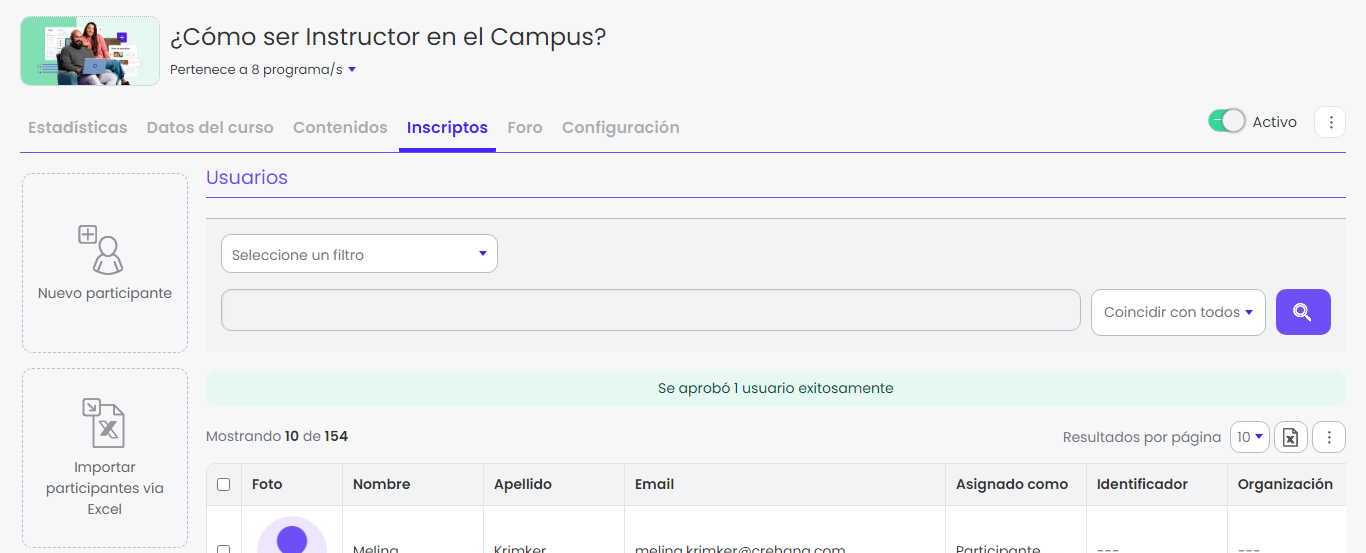Viewport: 1366px width, 553px height.
Task: Check the select-all checkbox in table header
Action: click(x=224, y=484)
